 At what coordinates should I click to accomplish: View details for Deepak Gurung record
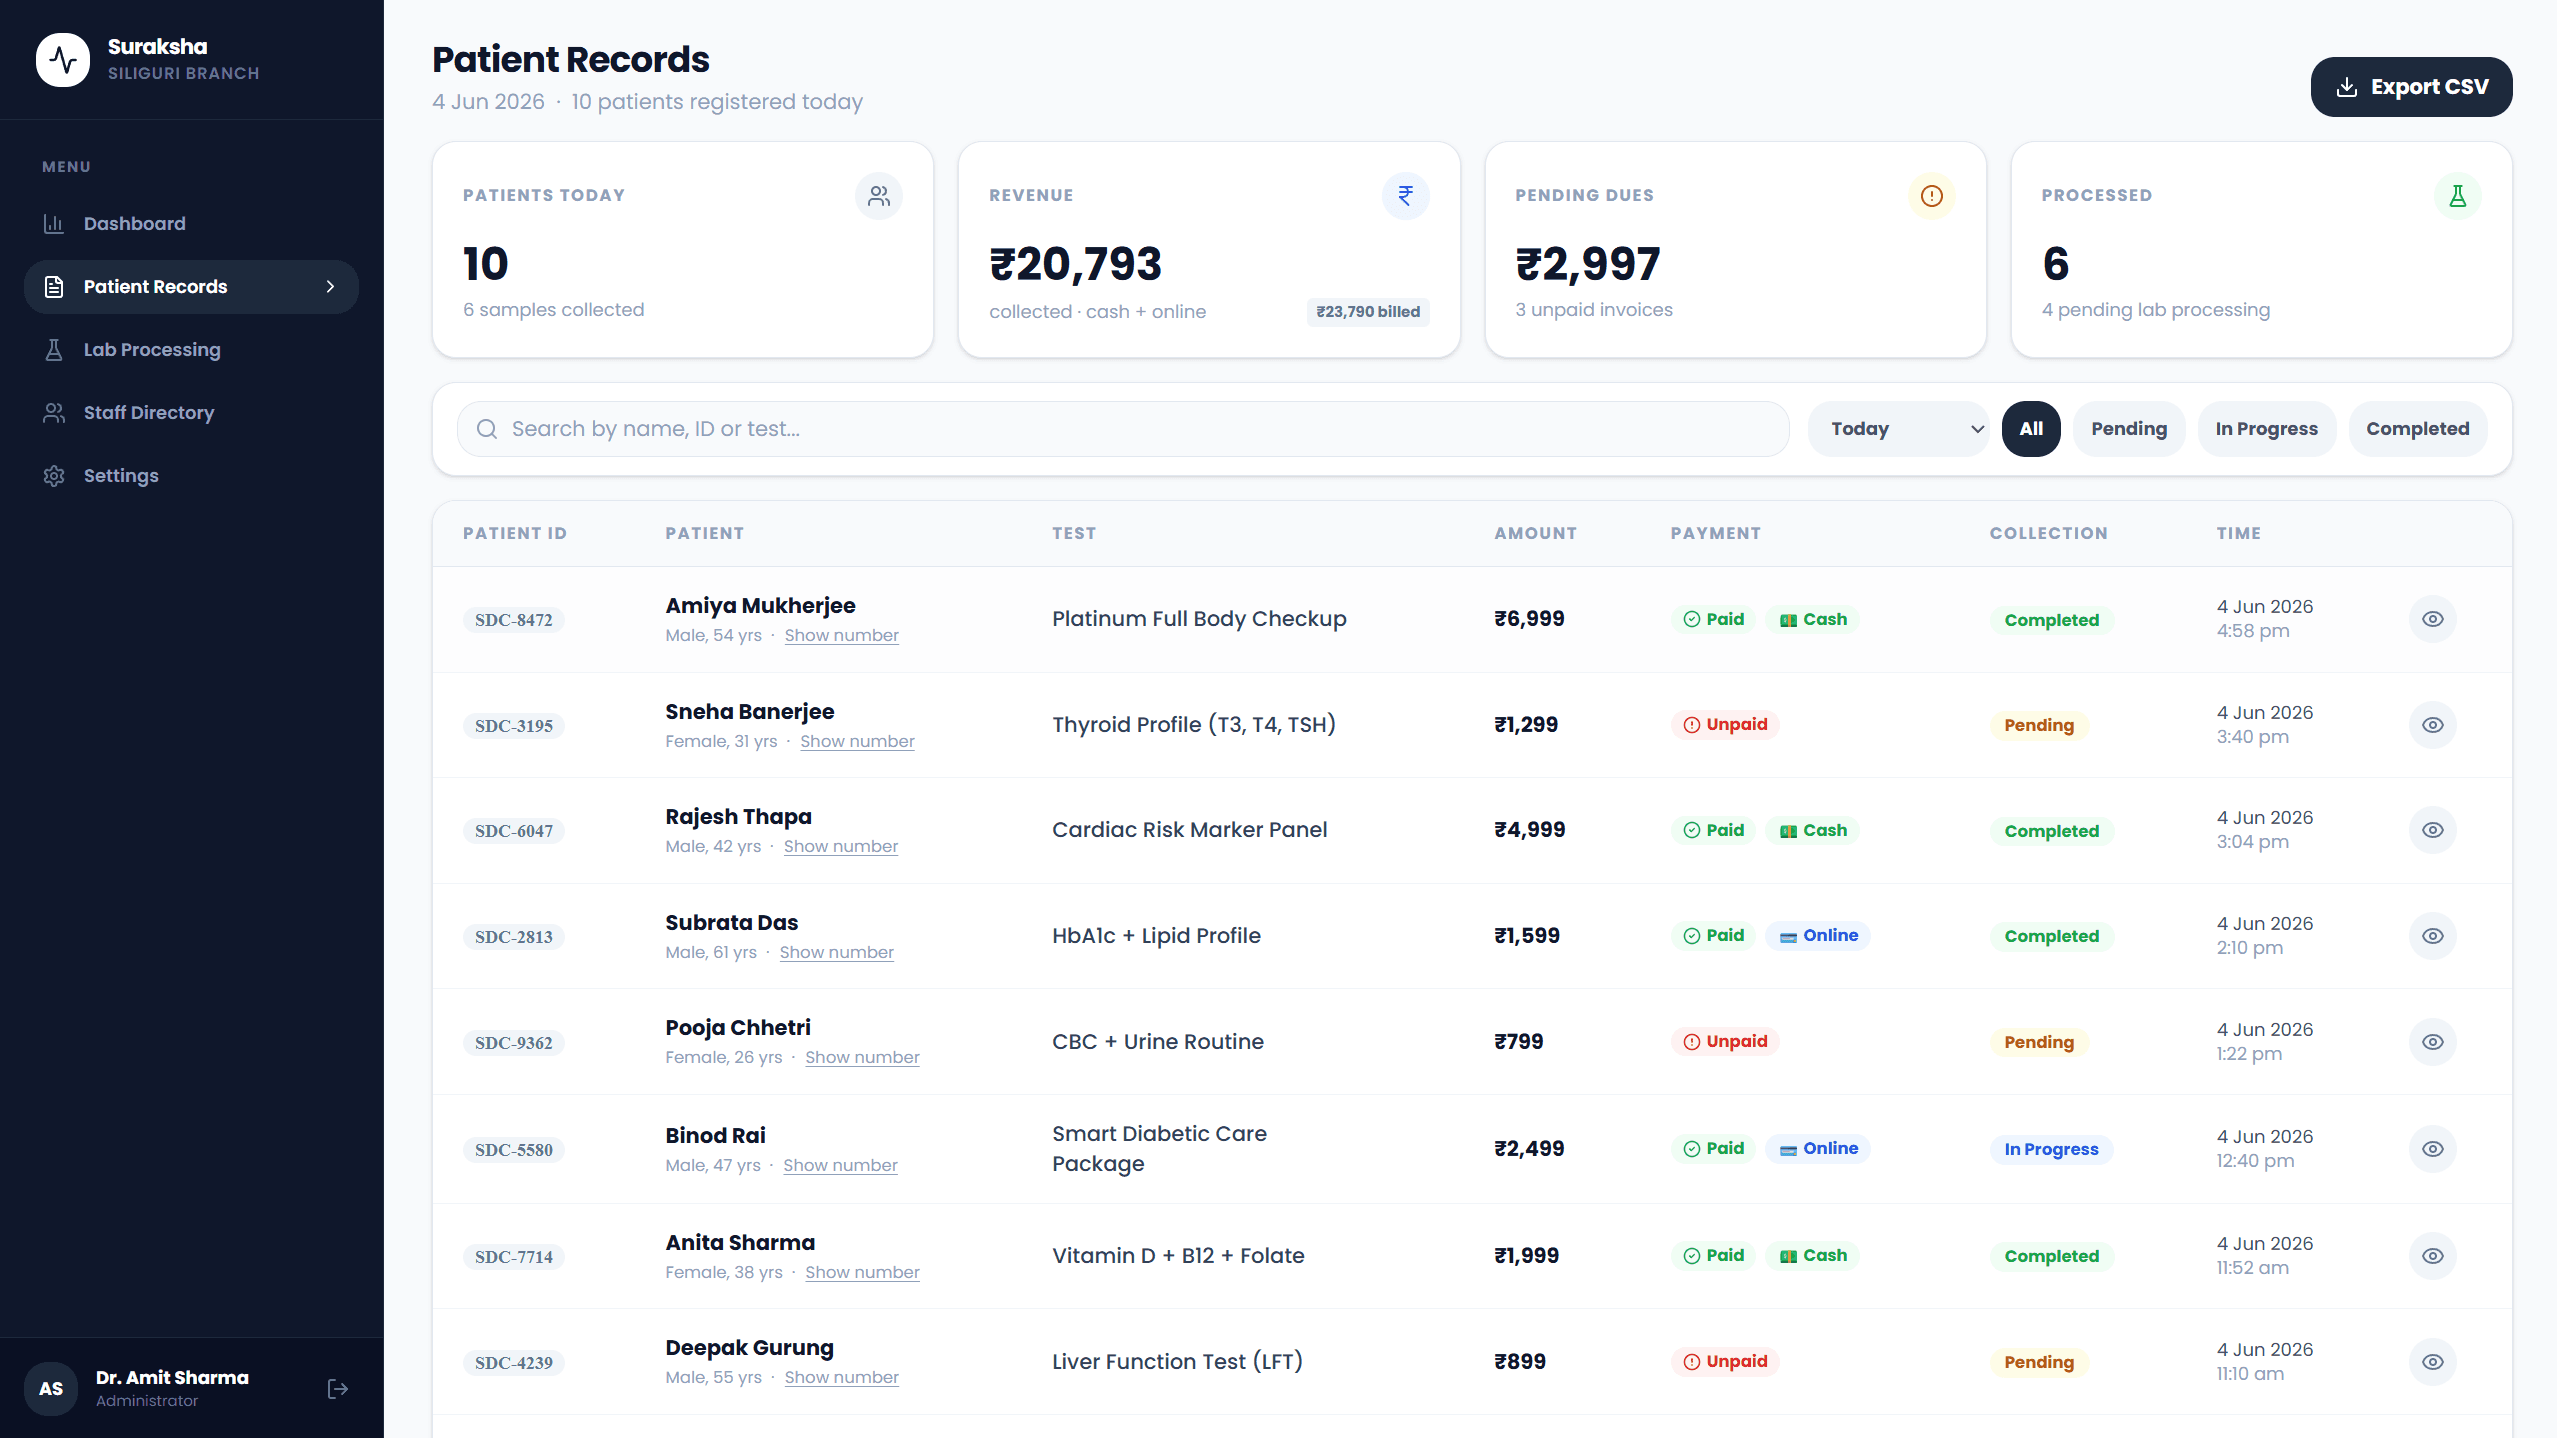2432,1362
